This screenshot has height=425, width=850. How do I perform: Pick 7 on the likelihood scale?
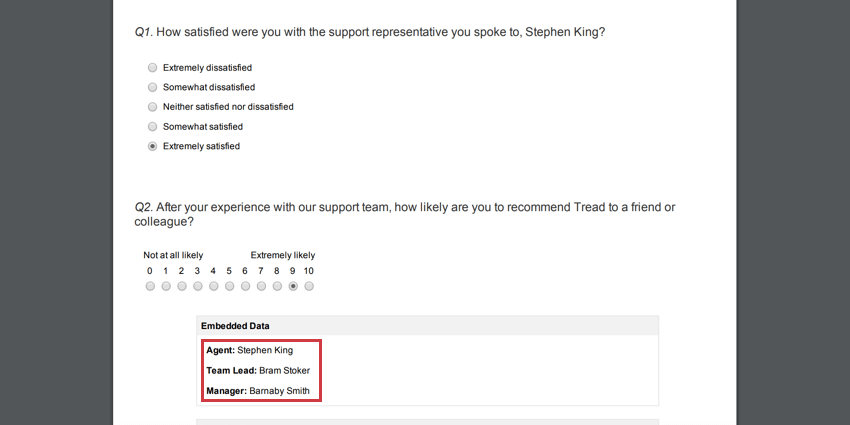click(x=262, y=286)
